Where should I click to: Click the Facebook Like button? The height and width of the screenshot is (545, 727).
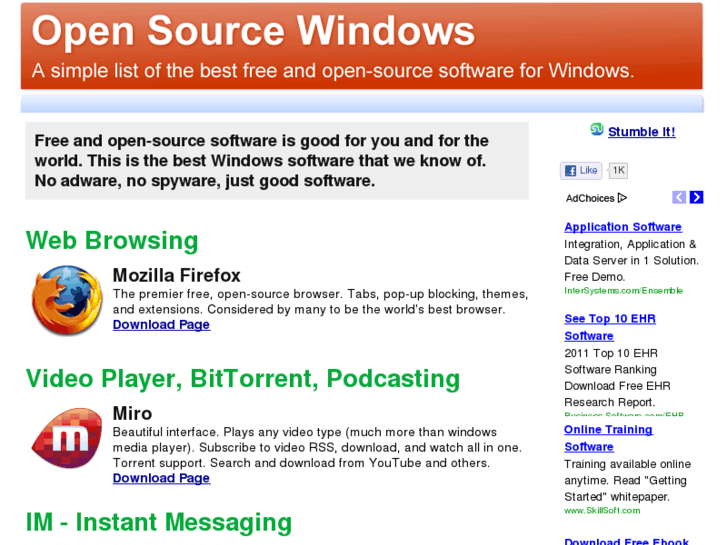coord(581,170)
